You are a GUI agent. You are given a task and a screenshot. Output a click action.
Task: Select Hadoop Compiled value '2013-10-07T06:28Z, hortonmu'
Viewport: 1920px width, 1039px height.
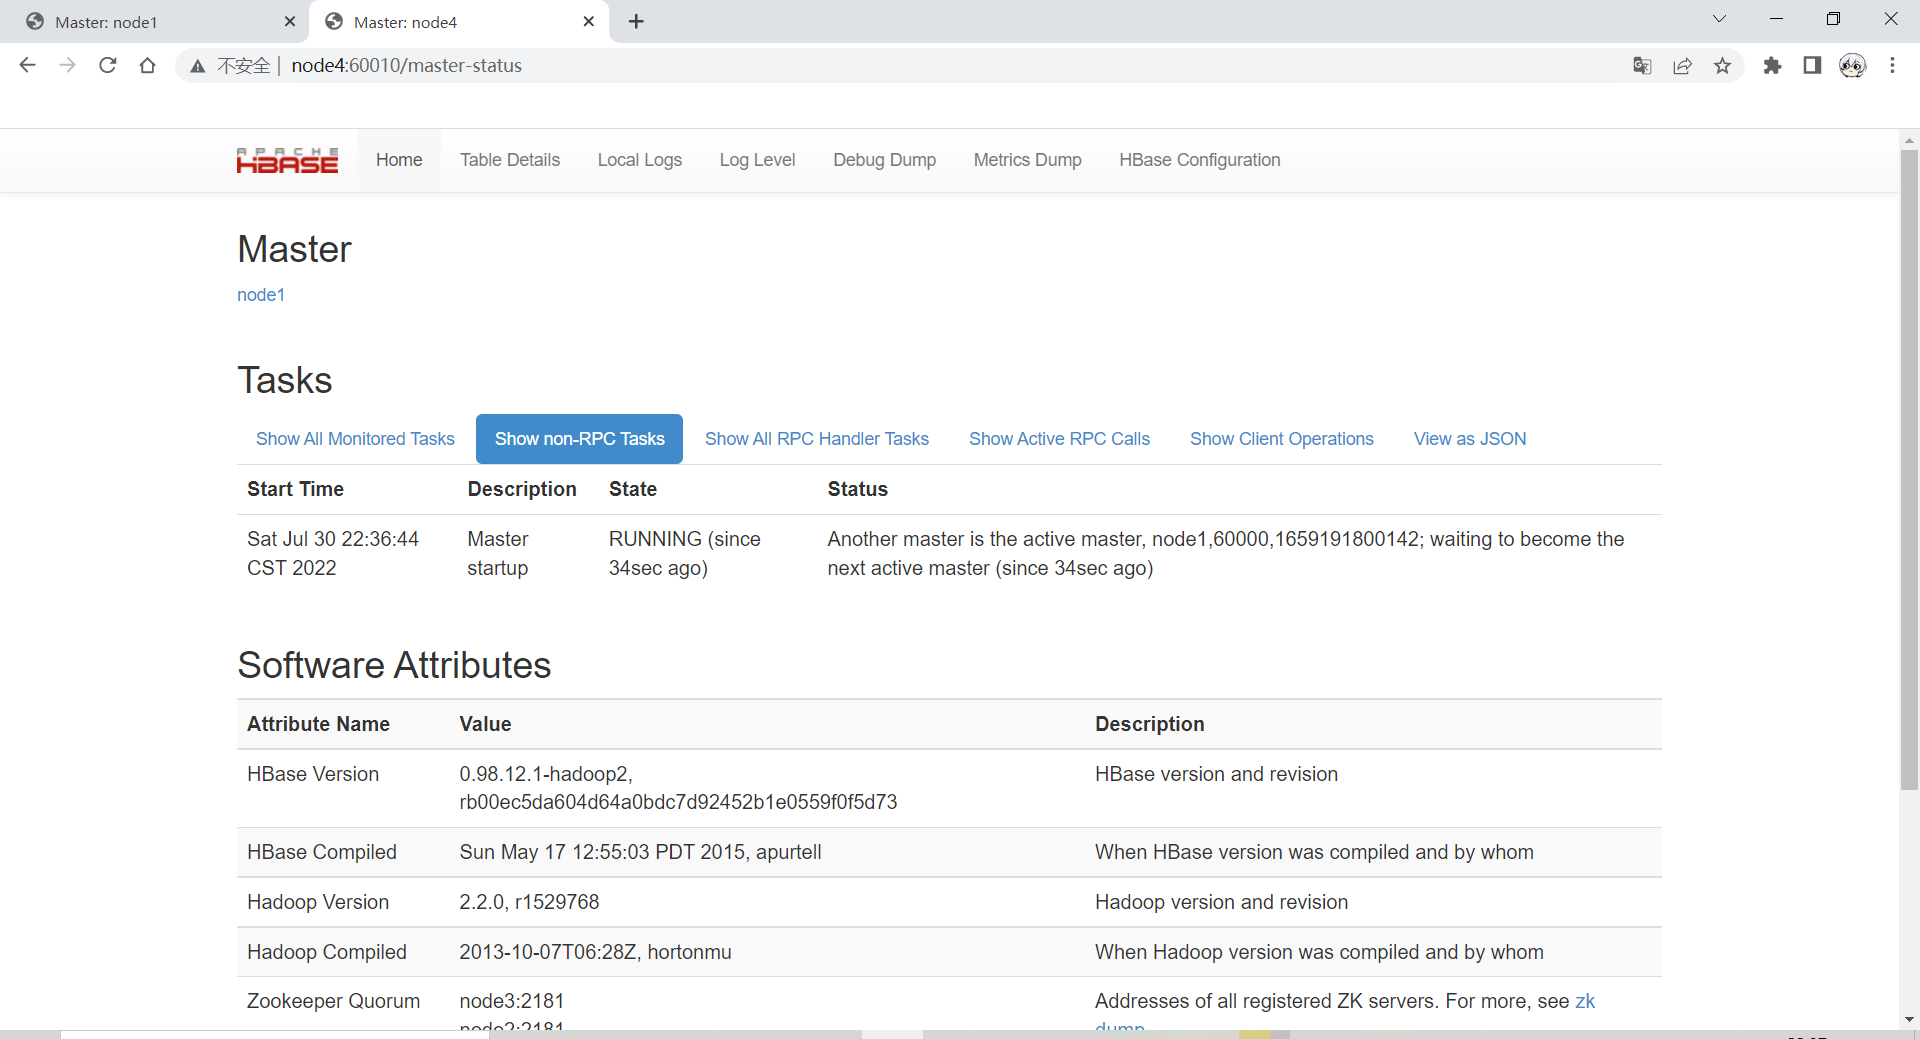point(595,952)
